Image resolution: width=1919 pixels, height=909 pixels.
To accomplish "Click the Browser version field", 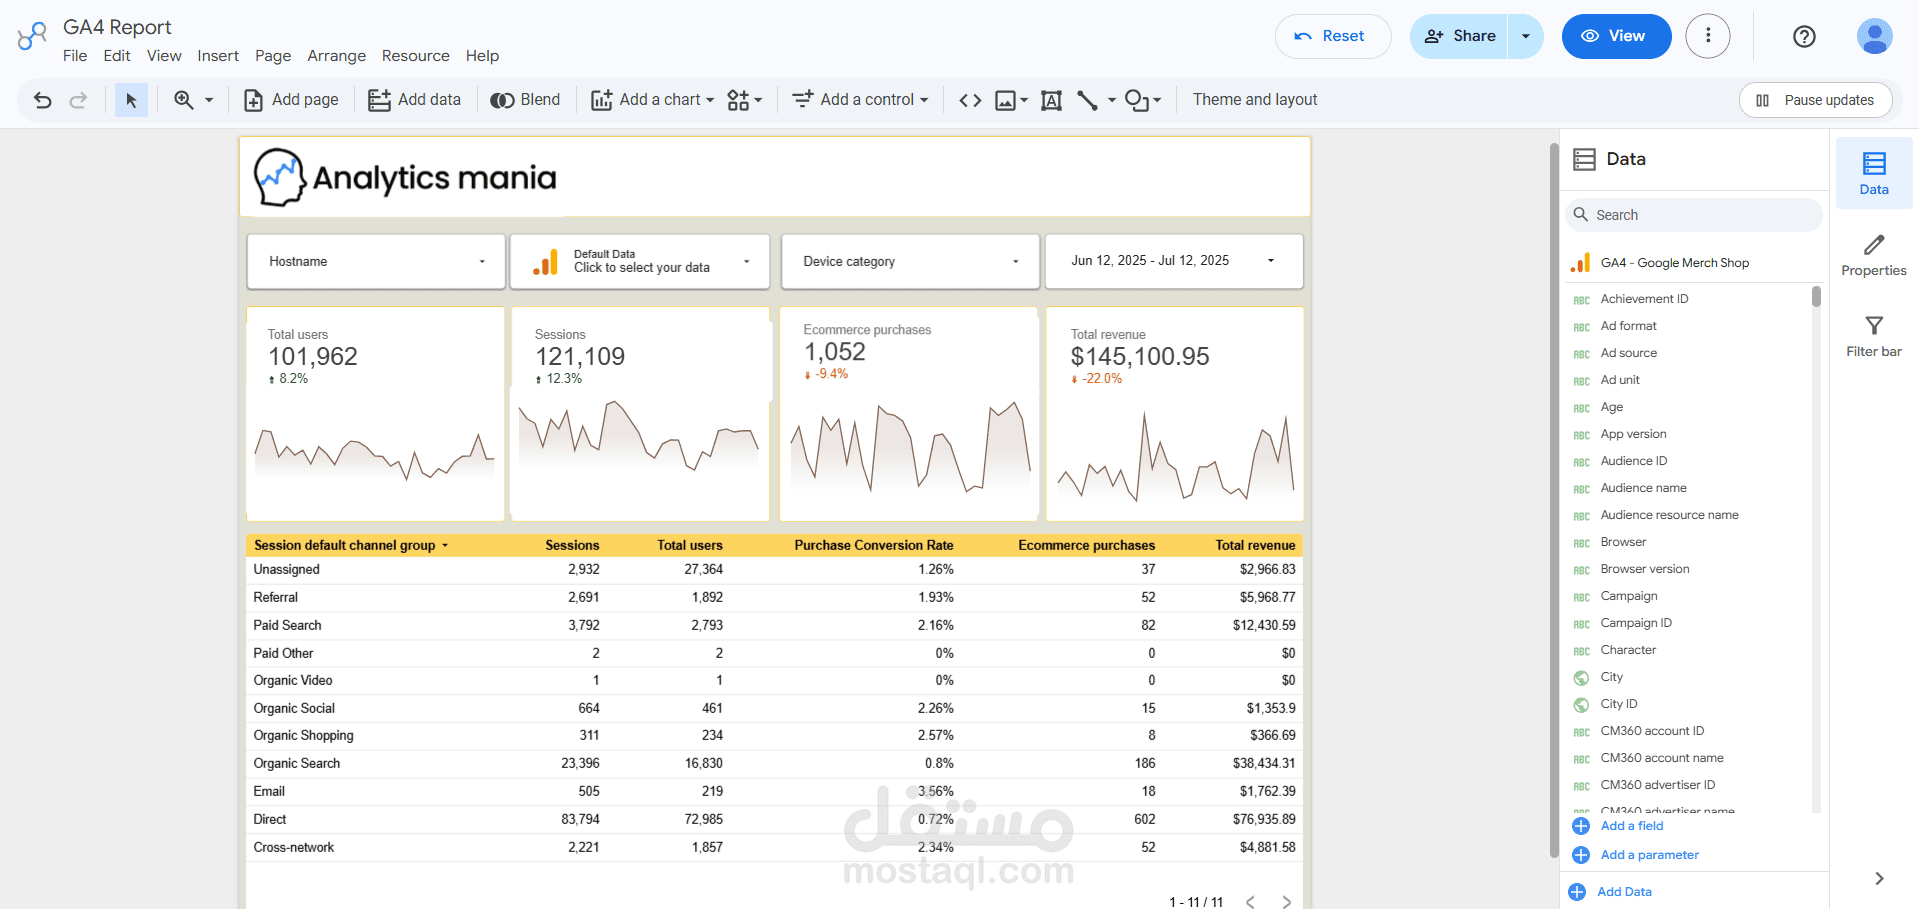I will [1645, 569].
